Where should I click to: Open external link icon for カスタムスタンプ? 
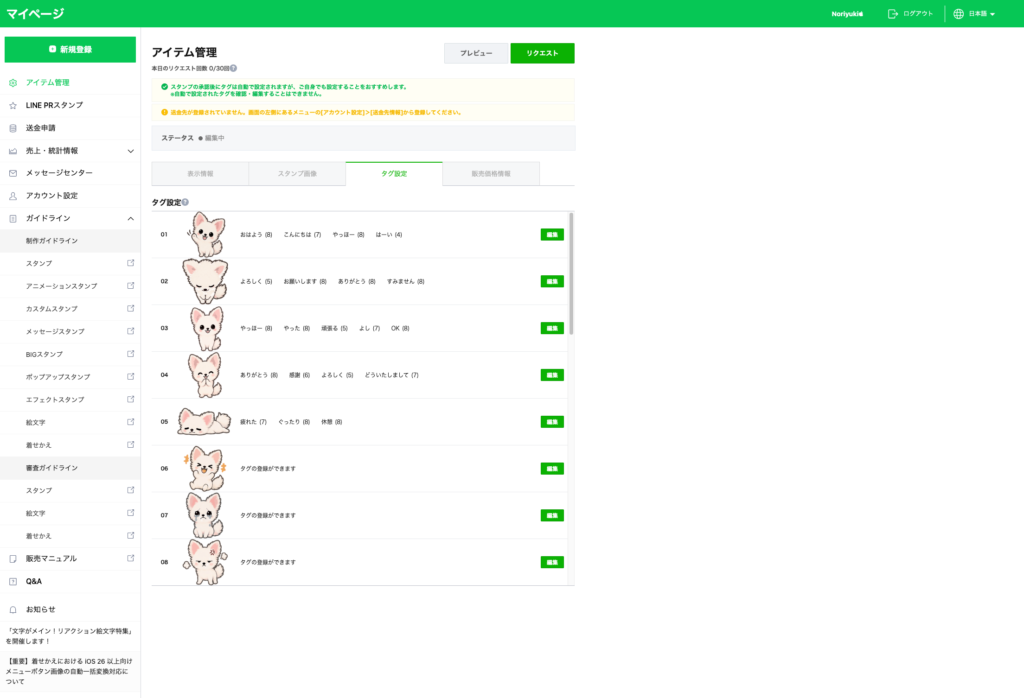pyautogui.click(x=131, y=308)
